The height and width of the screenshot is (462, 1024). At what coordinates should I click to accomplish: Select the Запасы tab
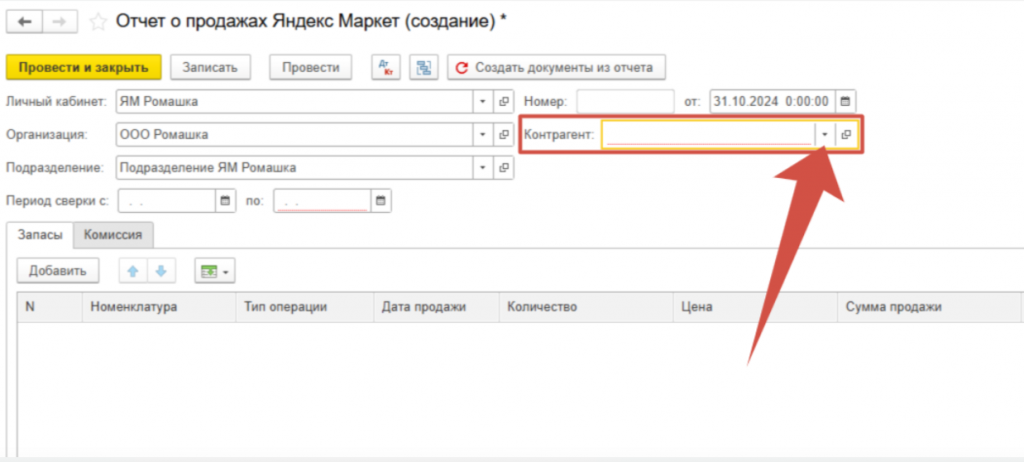tap(41, 235)
